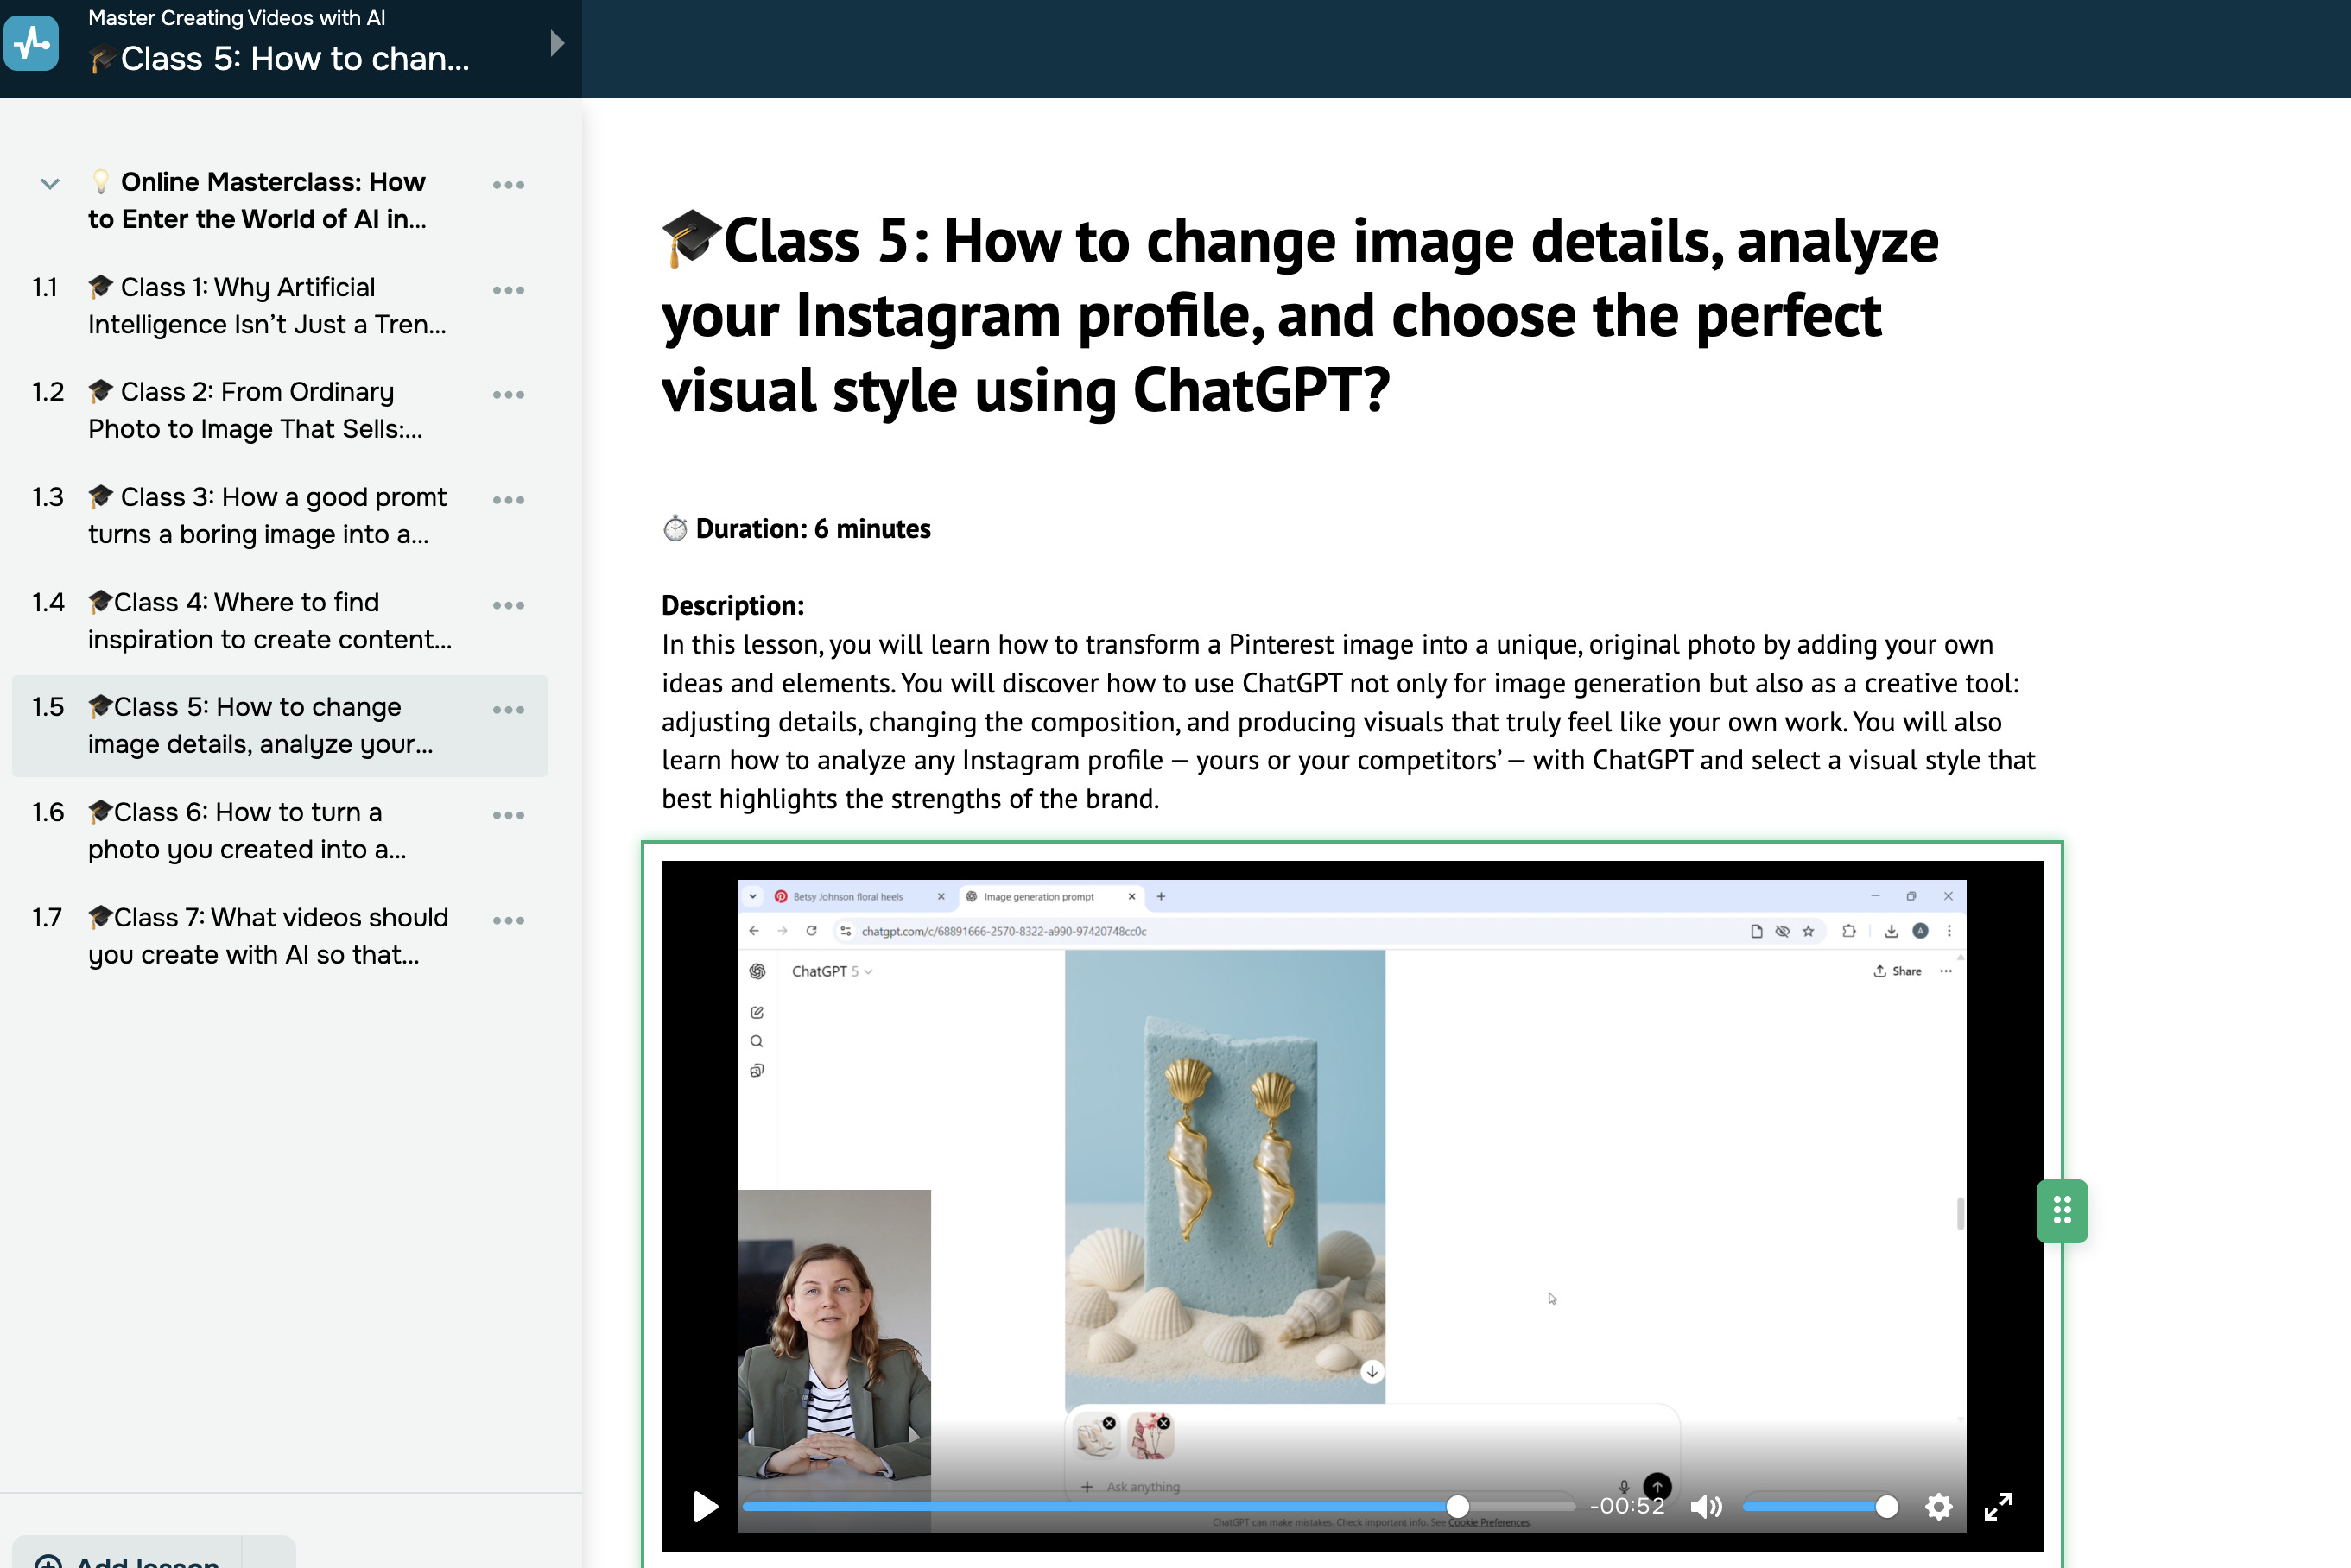The height and width of the screenshot is (1568, 2351).
Task: Play the lesson video
Action: (x=705, y=1506)
